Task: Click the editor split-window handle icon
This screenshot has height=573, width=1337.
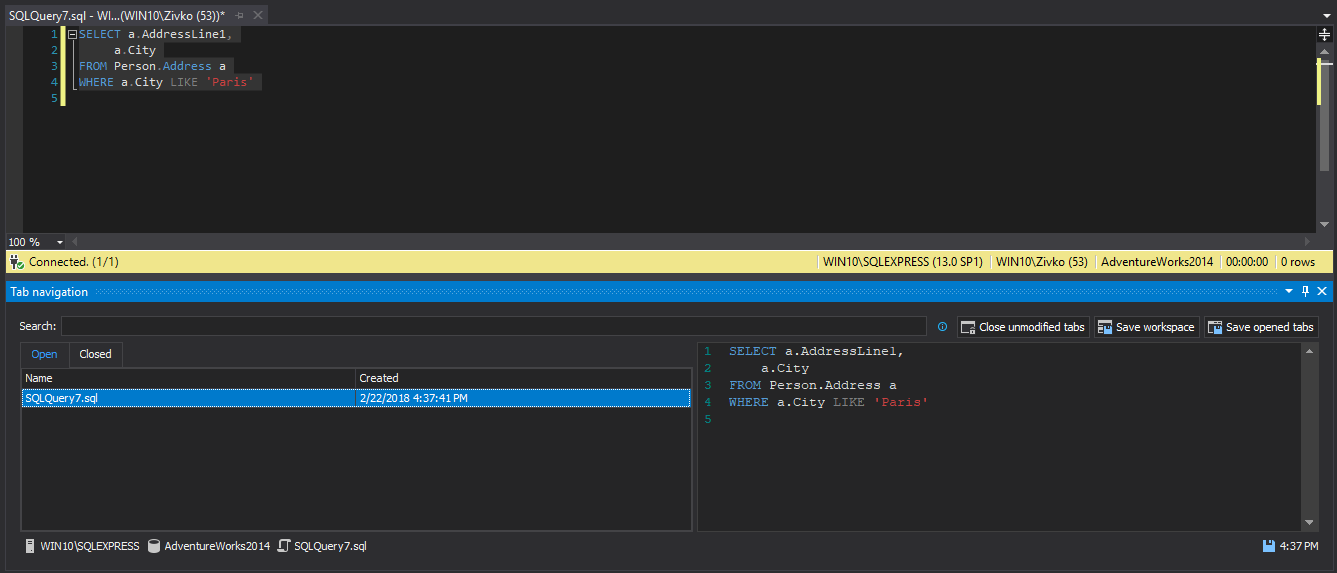Action: coord(1324,34)
